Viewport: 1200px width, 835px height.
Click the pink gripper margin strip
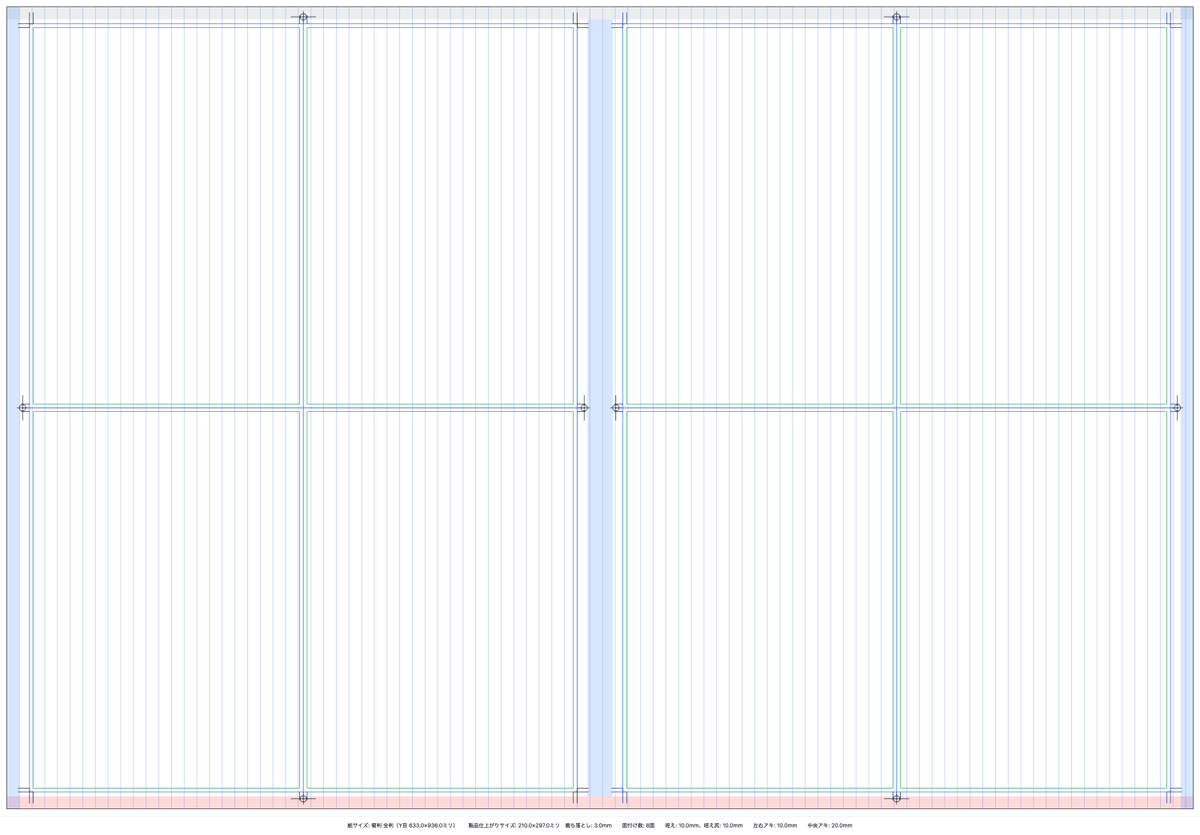click(600, 802)
